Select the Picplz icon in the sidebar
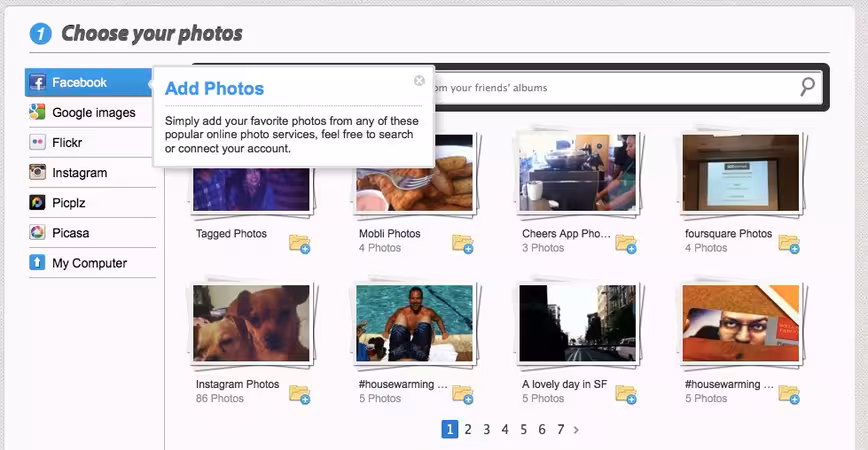Image resolution: width=868 pixels, height=450 pixels. point(37,203)
